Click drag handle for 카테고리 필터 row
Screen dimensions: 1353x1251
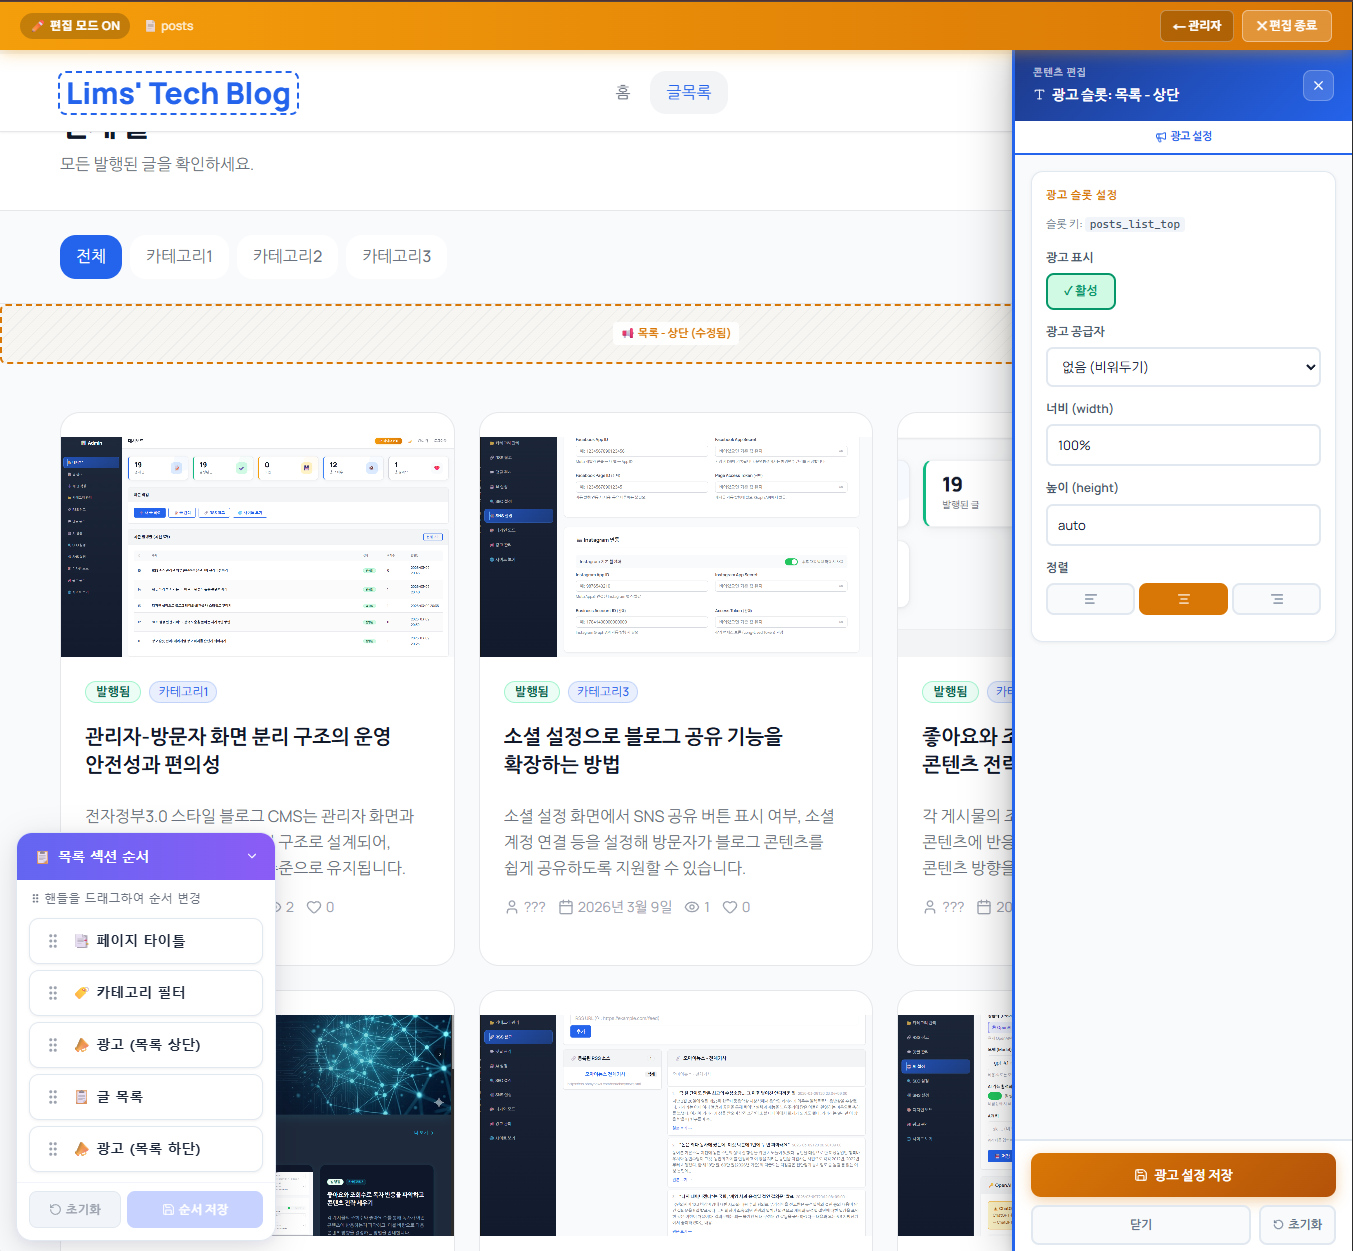pyautogui.click(x=53, y=993)
